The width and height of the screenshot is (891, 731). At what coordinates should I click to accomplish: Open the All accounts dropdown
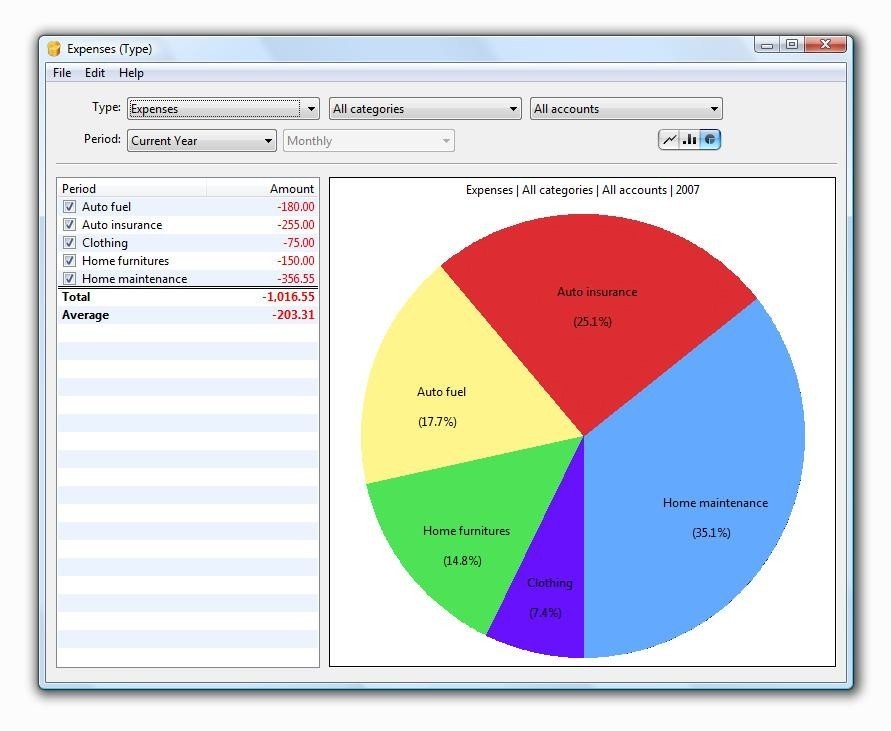(x=626, y=109)
